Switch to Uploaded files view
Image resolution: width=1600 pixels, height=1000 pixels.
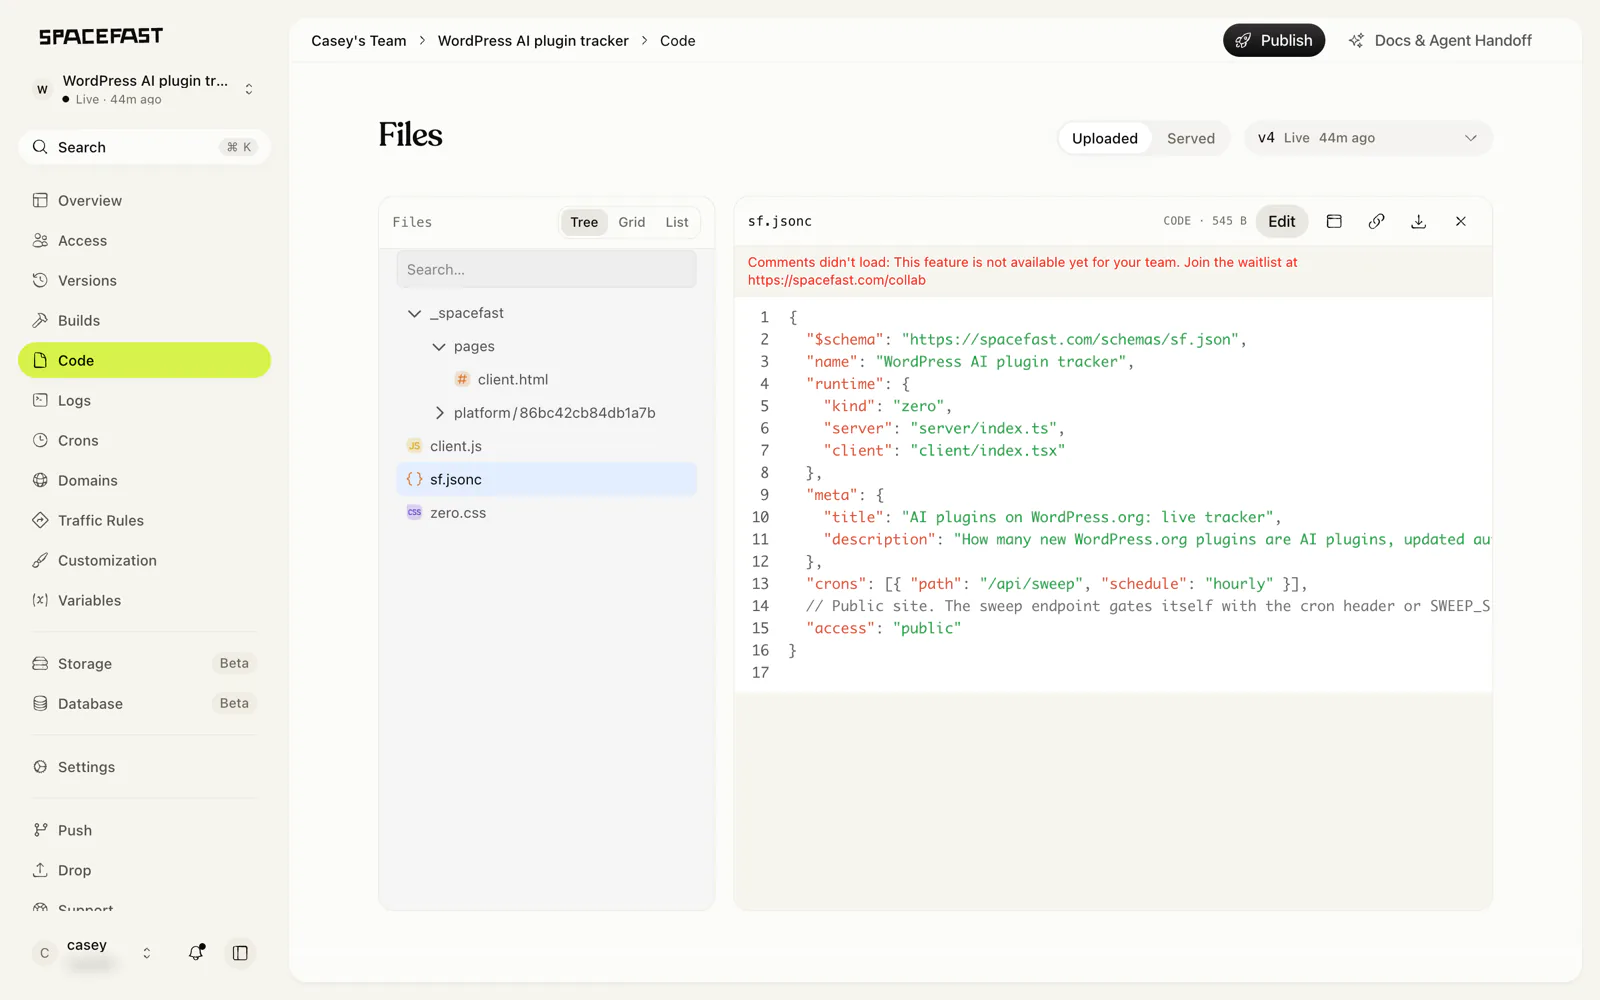point(1105,138)
